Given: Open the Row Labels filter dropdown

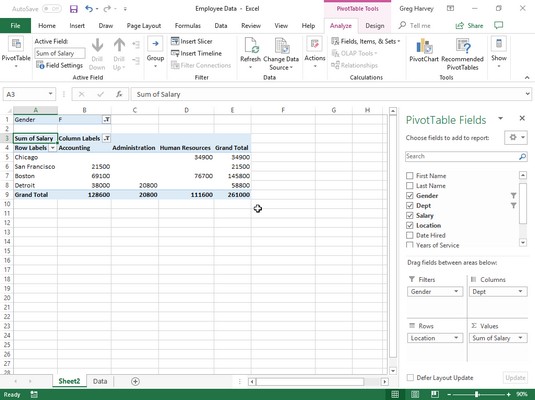Looking at the screenshot, I should coord(53,148).
